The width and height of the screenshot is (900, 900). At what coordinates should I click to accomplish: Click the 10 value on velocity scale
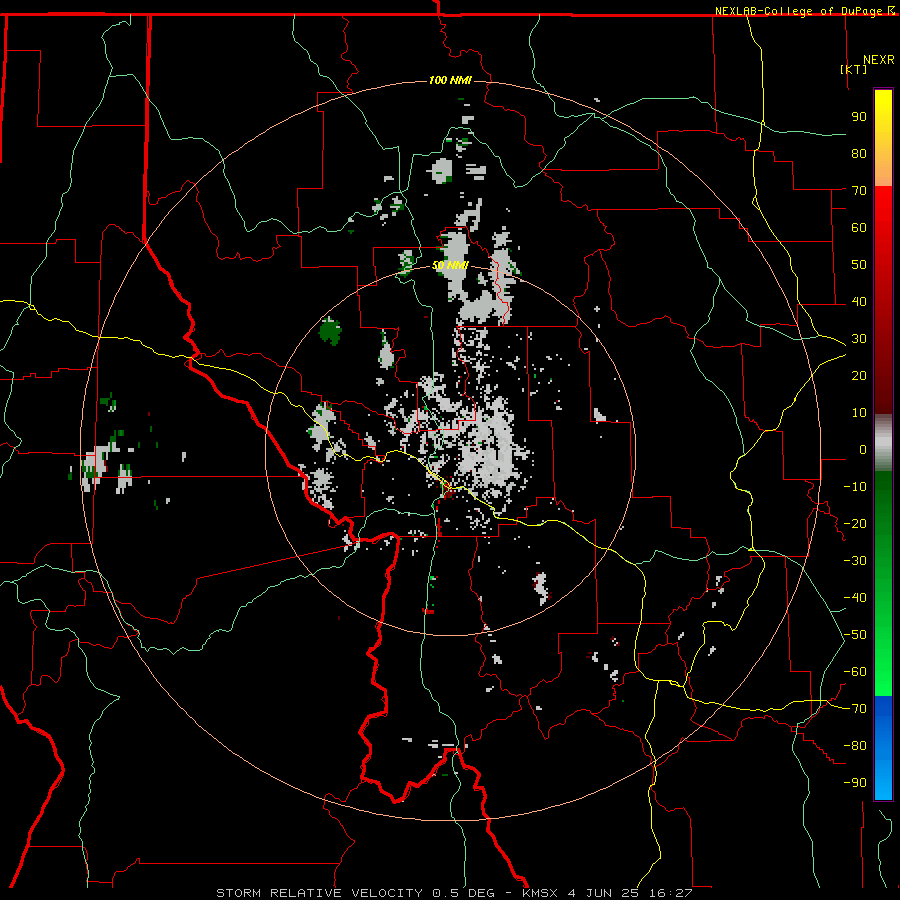point(859,413)
